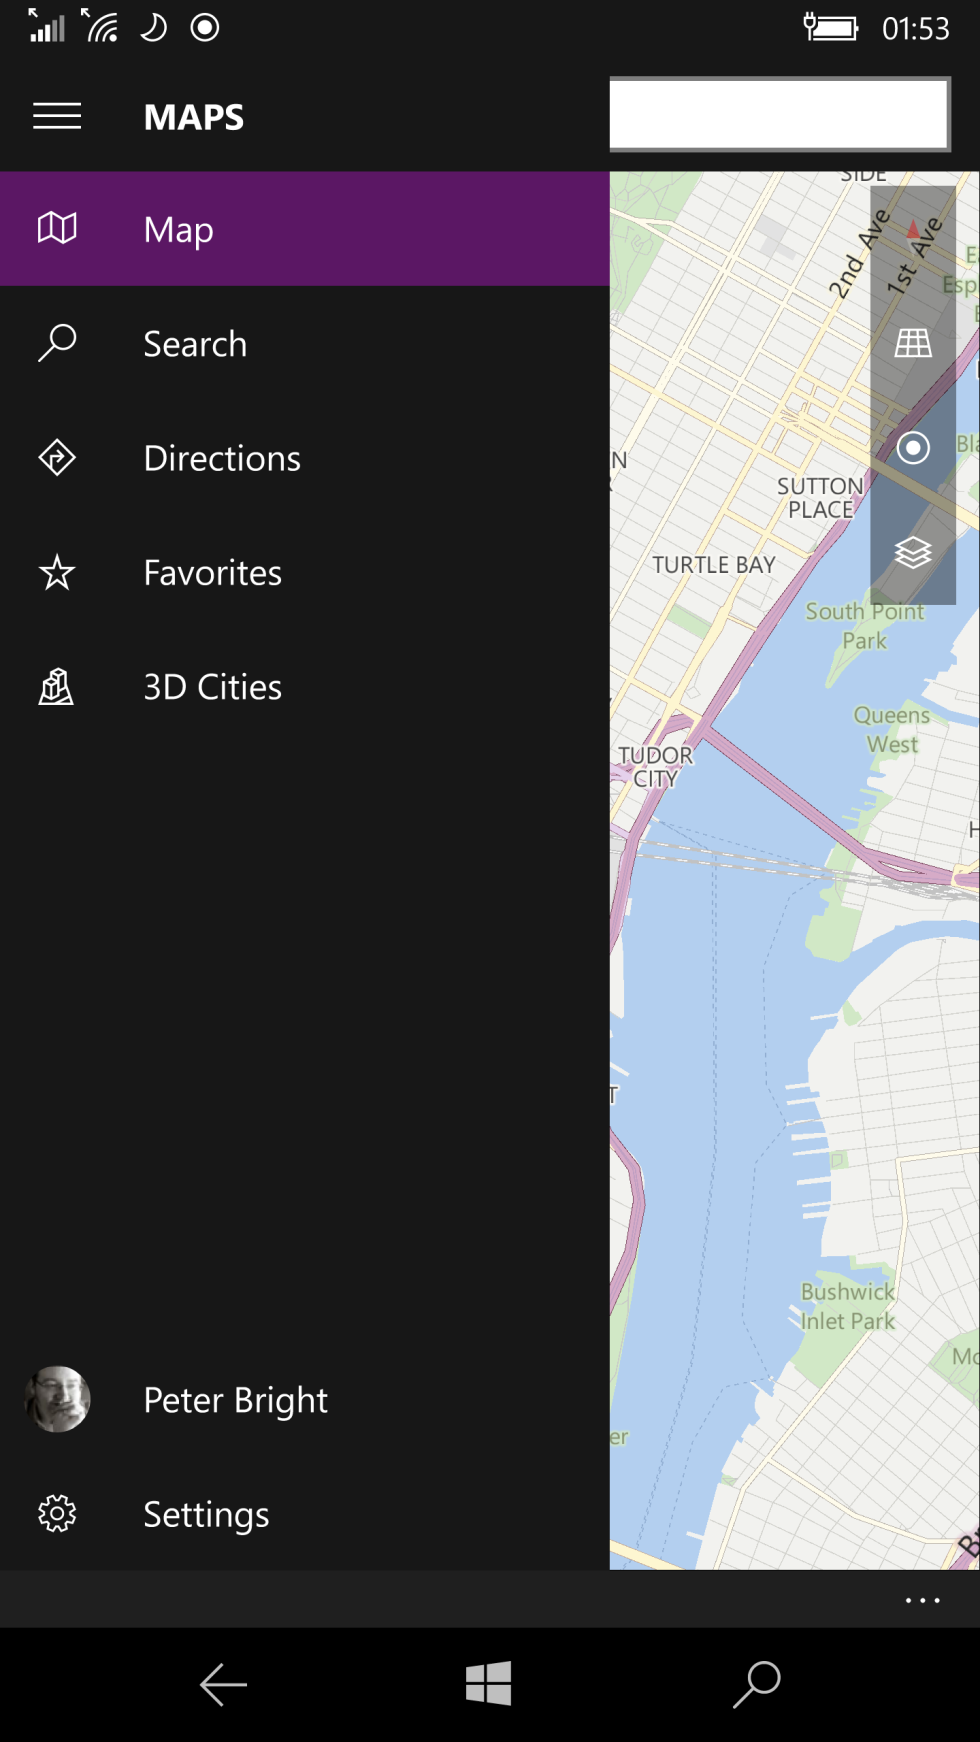Open the hamburger navigation menu

57,116
